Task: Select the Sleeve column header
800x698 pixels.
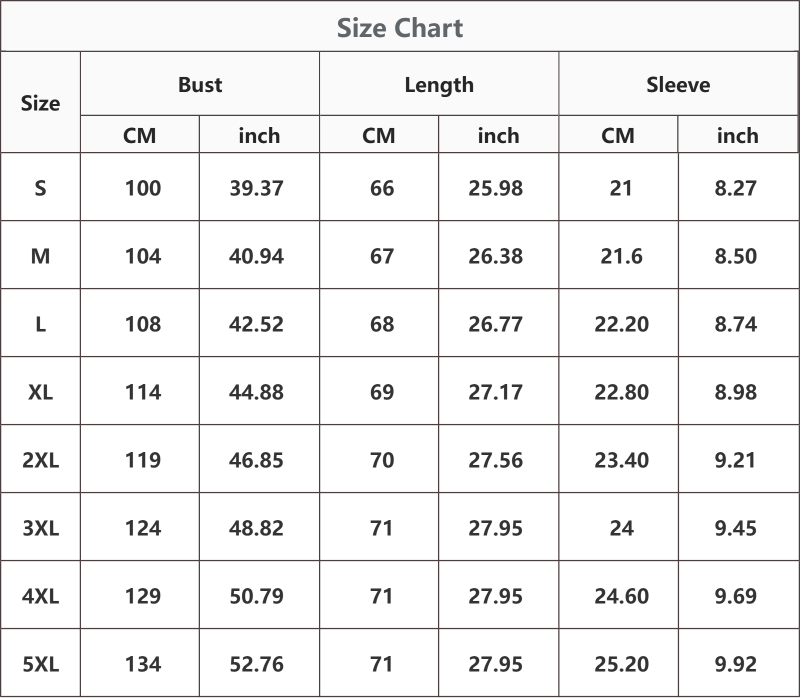Action: click(x=678, y=84)
